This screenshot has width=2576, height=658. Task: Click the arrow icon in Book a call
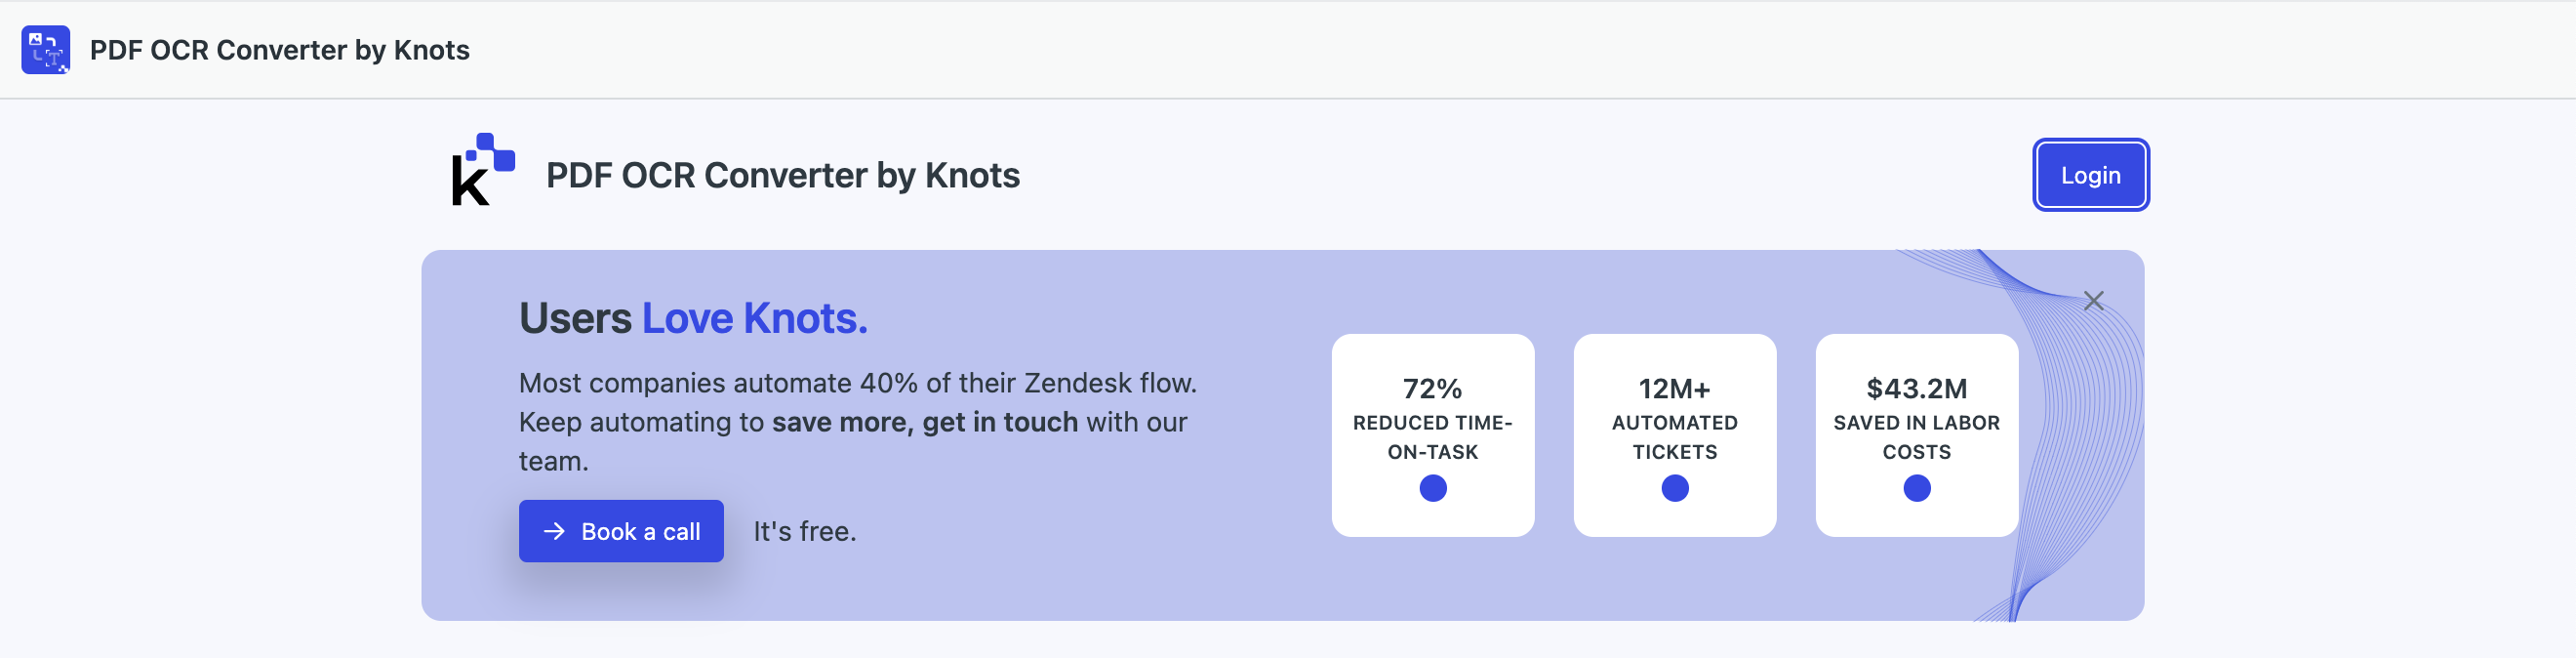554,531
